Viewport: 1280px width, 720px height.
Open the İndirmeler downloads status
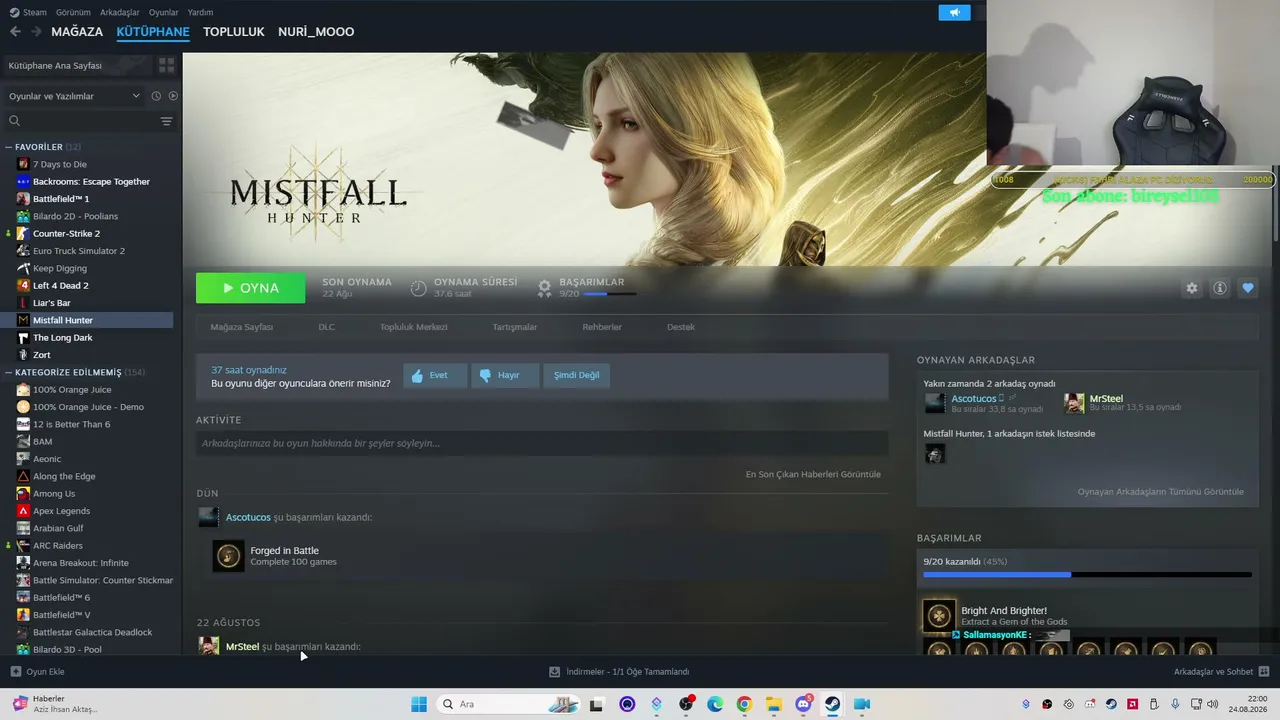[x=619, y=672]
